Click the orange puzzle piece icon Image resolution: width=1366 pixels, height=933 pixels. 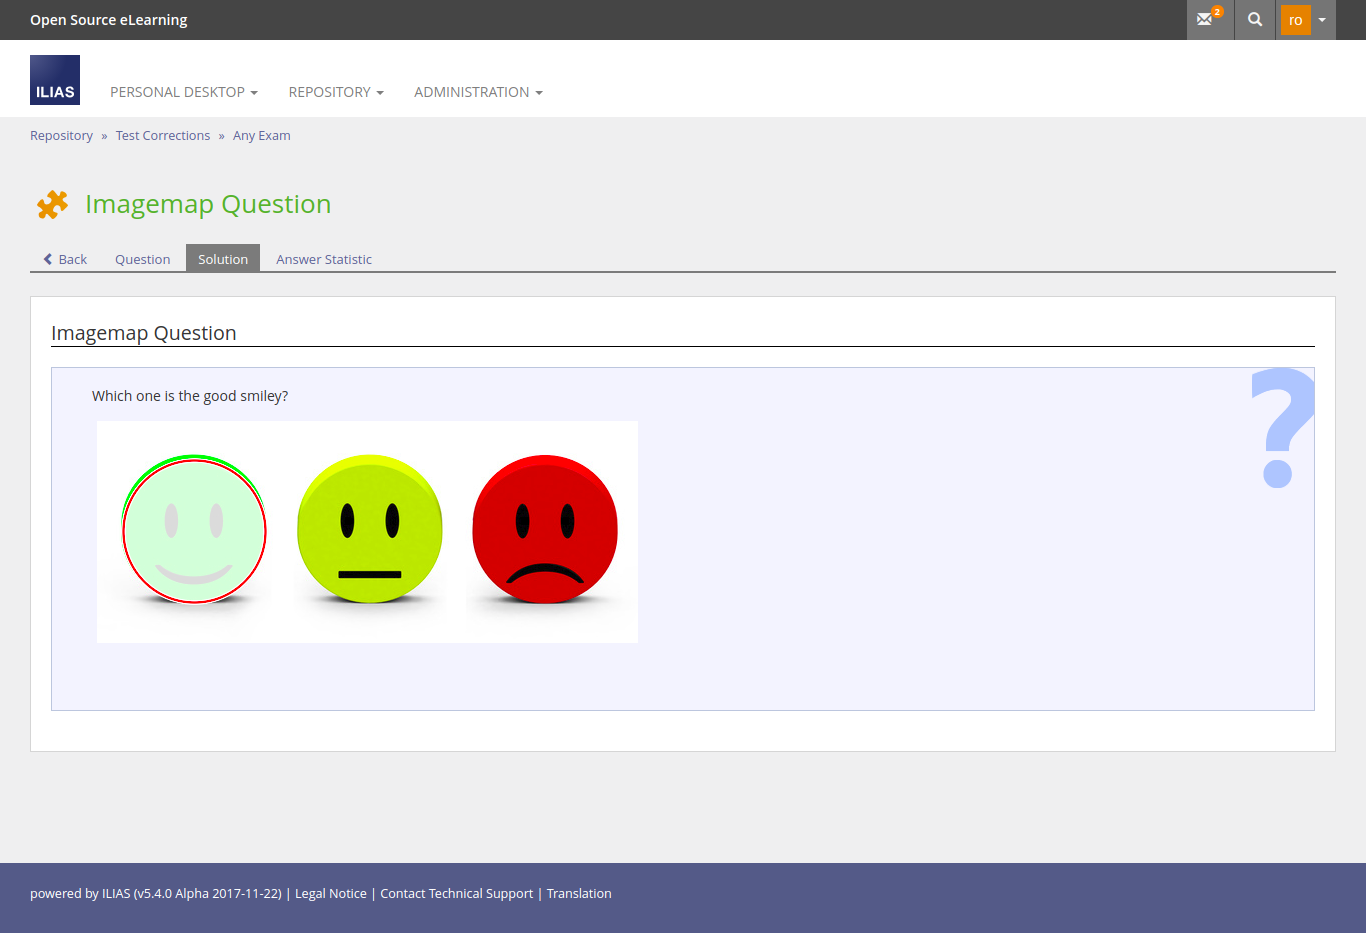[52, 204]
